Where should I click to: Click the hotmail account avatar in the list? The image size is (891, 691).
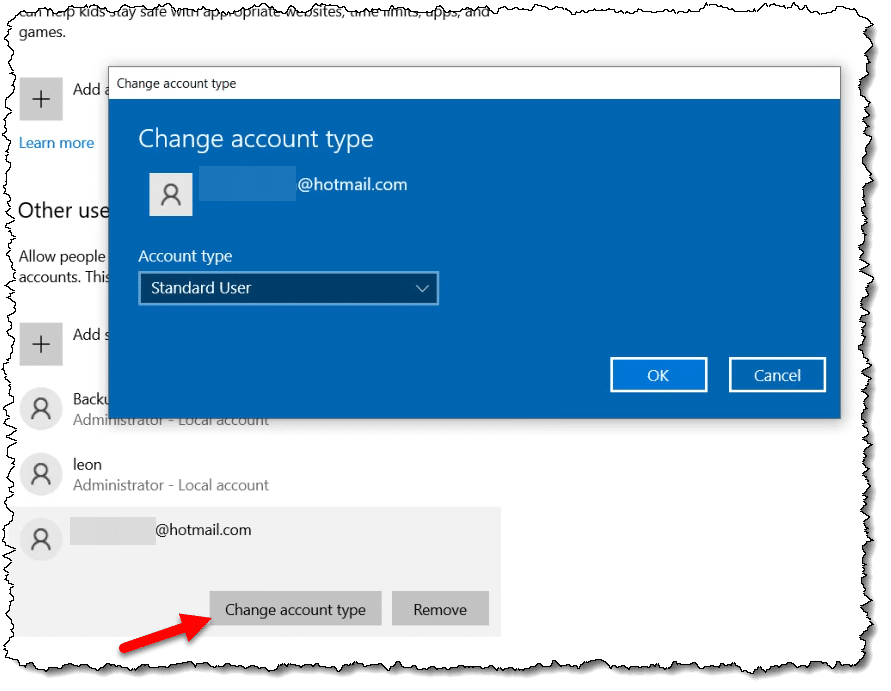tap(41, 539)
